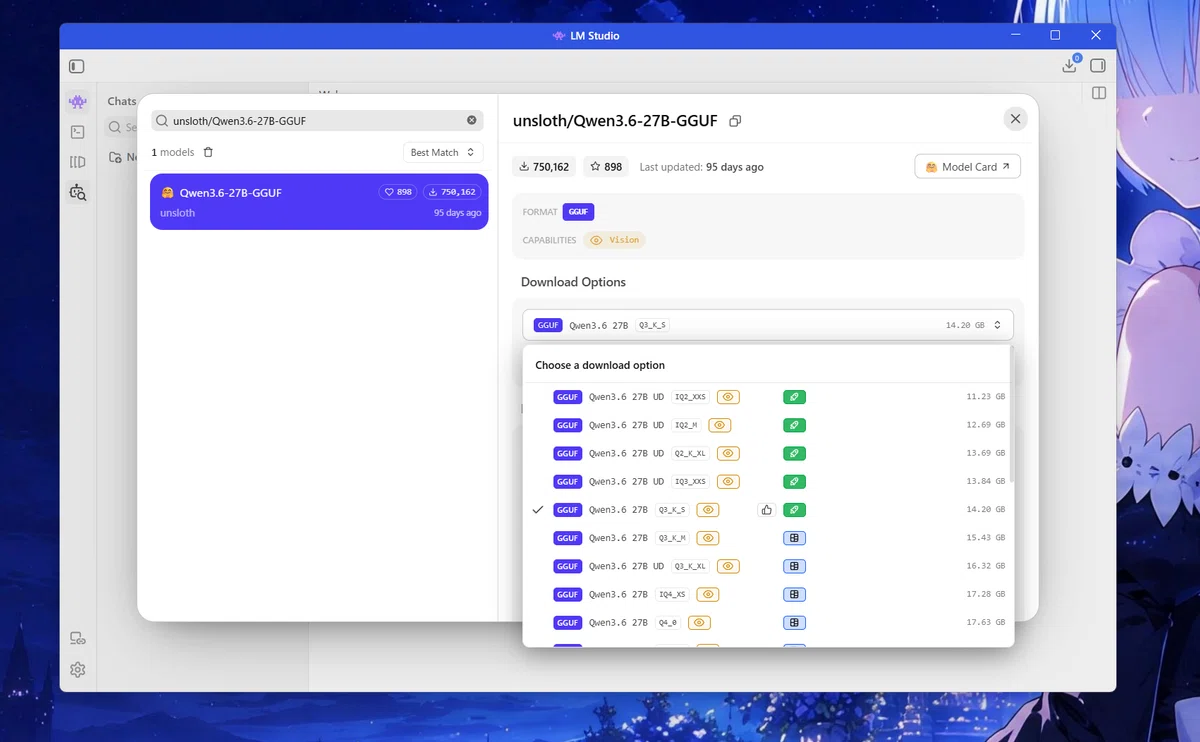This screenshot has width=1200, height=742.
Task: Click the Vision capability badge
Action: tap(614, 240)
